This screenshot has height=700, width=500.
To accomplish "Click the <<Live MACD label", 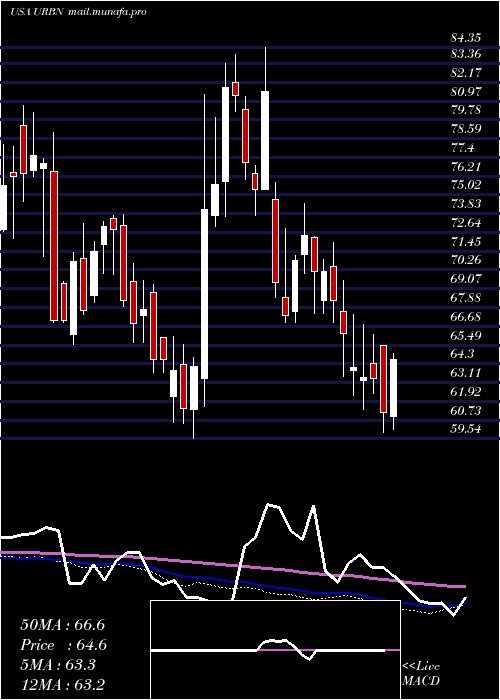I will pos(421,674).
